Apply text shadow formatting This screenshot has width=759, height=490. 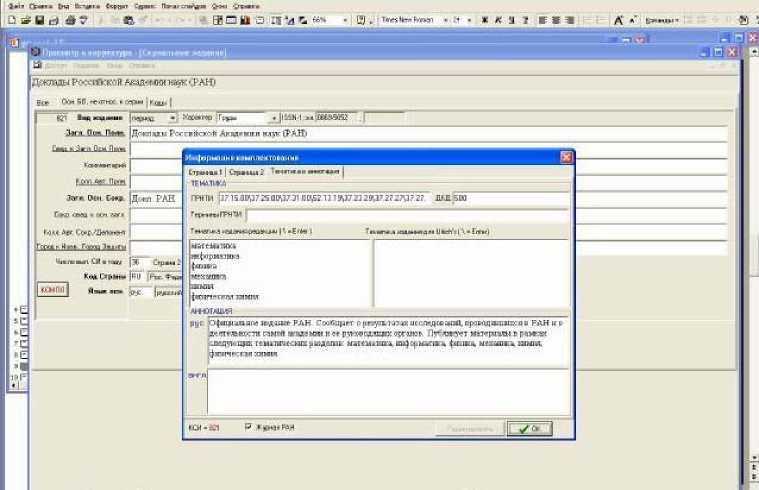[525, 20]
